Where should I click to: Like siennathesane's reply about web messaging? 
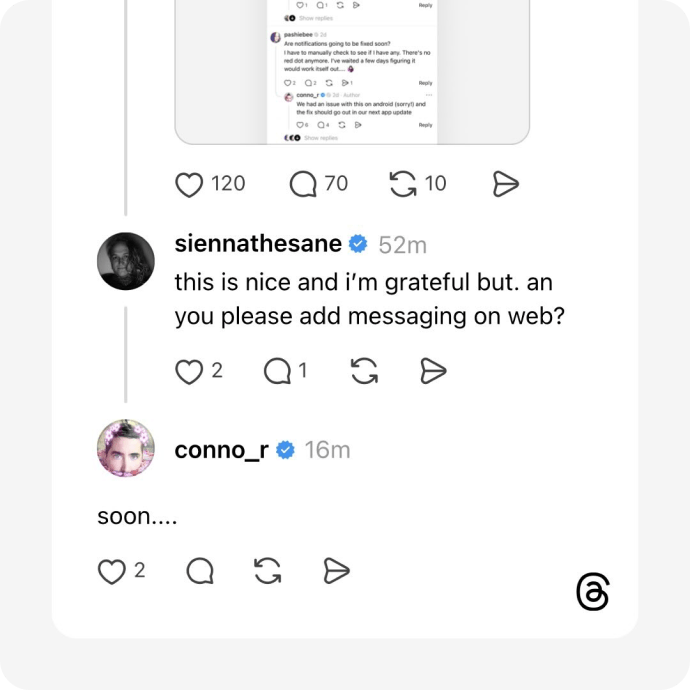pos(190,372)
